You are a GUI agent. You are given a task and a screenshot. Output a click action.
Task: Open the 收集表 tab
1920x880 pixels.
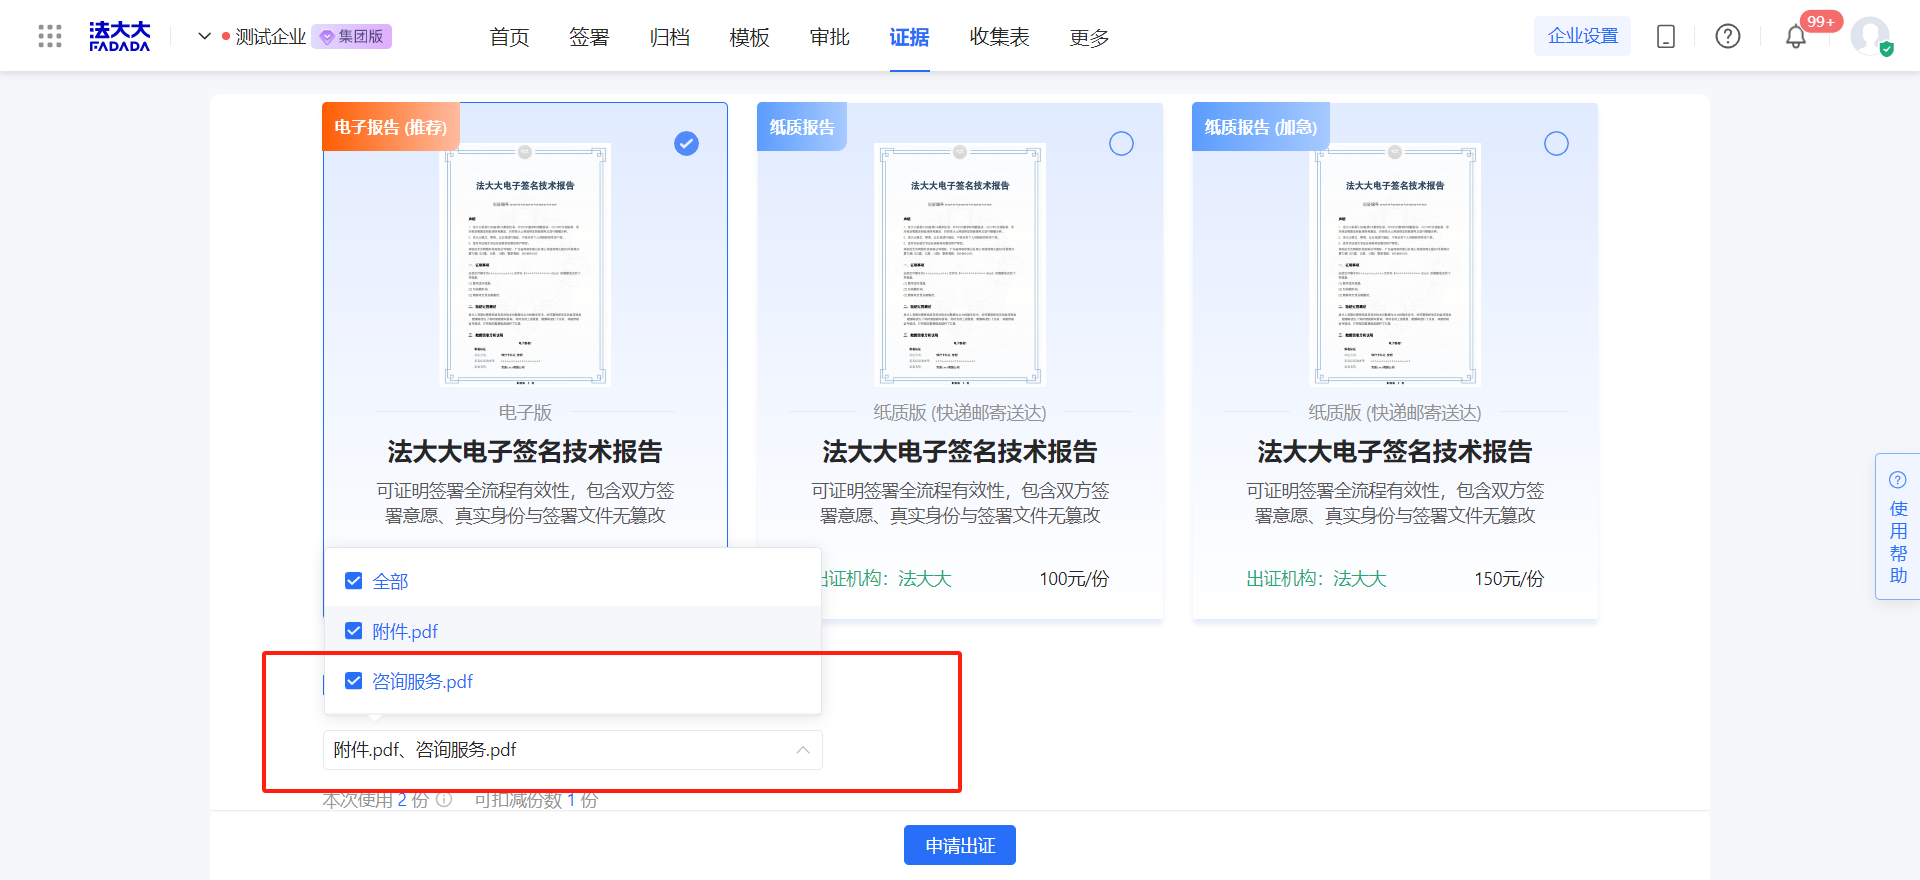pyautogui.click(x=999, y=37)
